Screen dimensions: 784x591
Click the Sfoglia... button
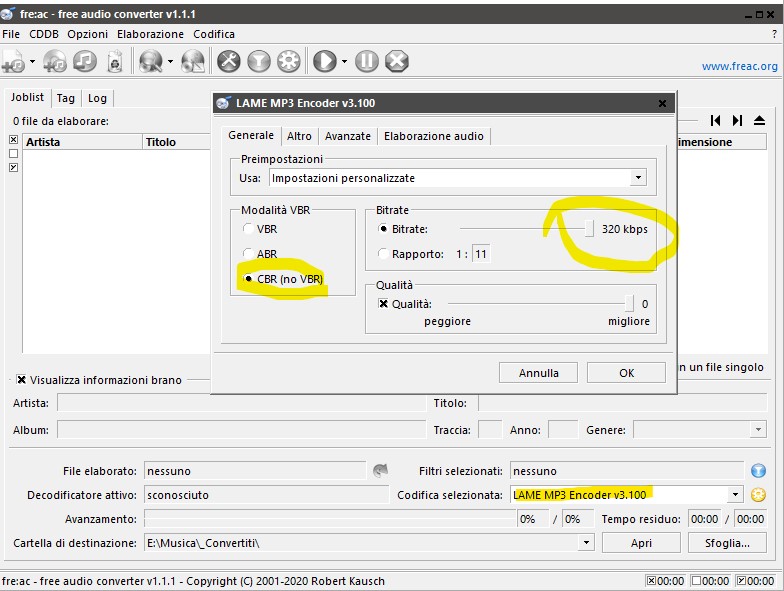[727, 543]
